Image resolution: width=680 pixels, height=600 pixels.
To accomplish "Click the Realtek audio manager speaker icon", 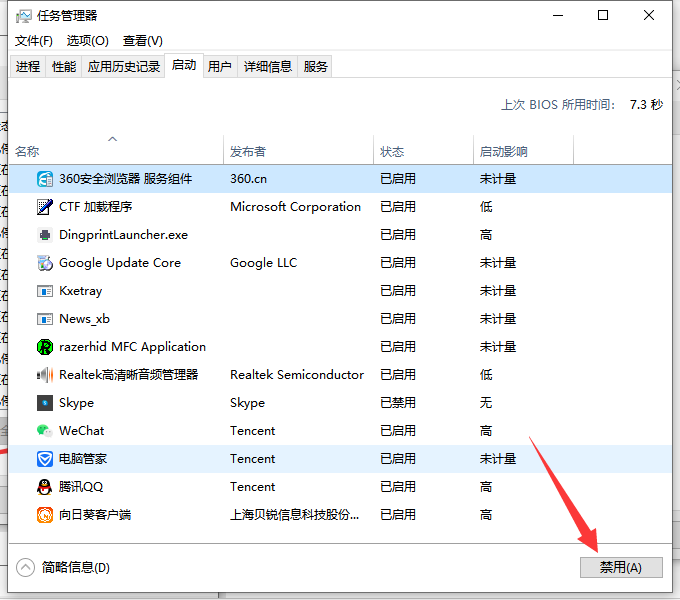I will tap(45, 375).
